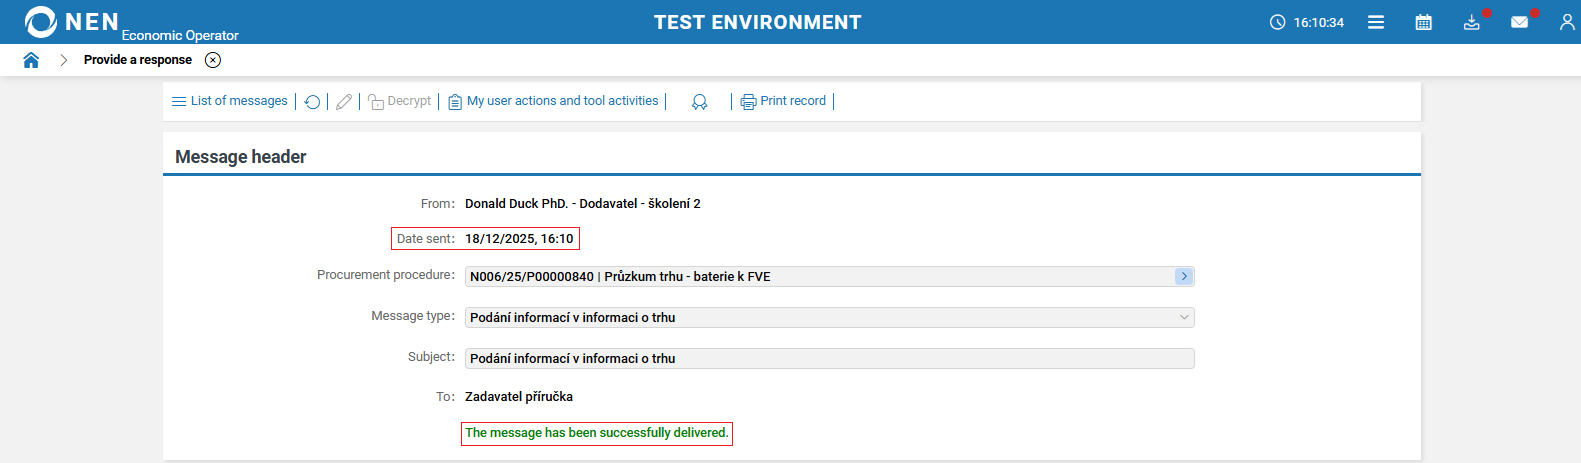This screenshot has height=463, width=1581.
Task: Click the refresh icon in toolbar
Action: [312, 102]
